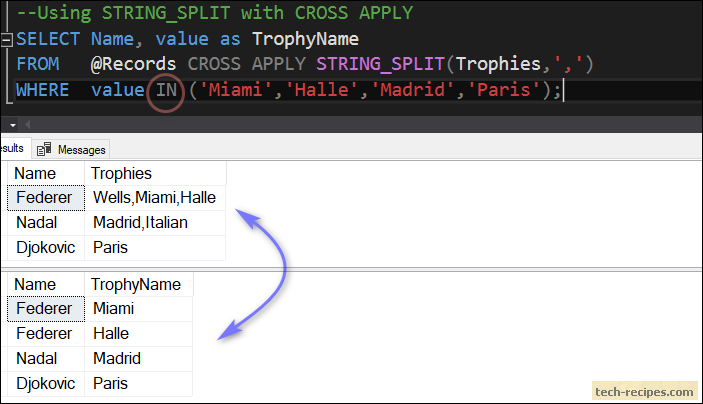Viewport: 703px width, 404px height.
Task: Click the IN keyword in WHERE clause
Action: coord(166,90)
